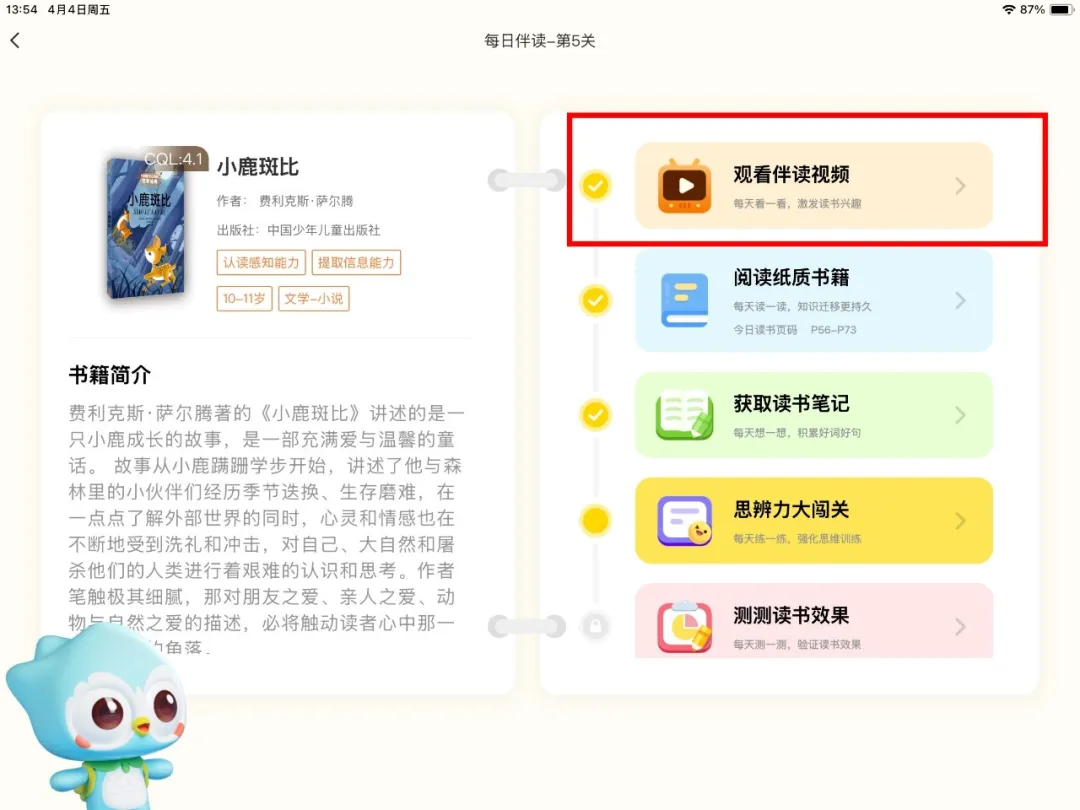Tap the purple quiz card icon
This screenshot has width=1080, height=810.
[684, 521]
